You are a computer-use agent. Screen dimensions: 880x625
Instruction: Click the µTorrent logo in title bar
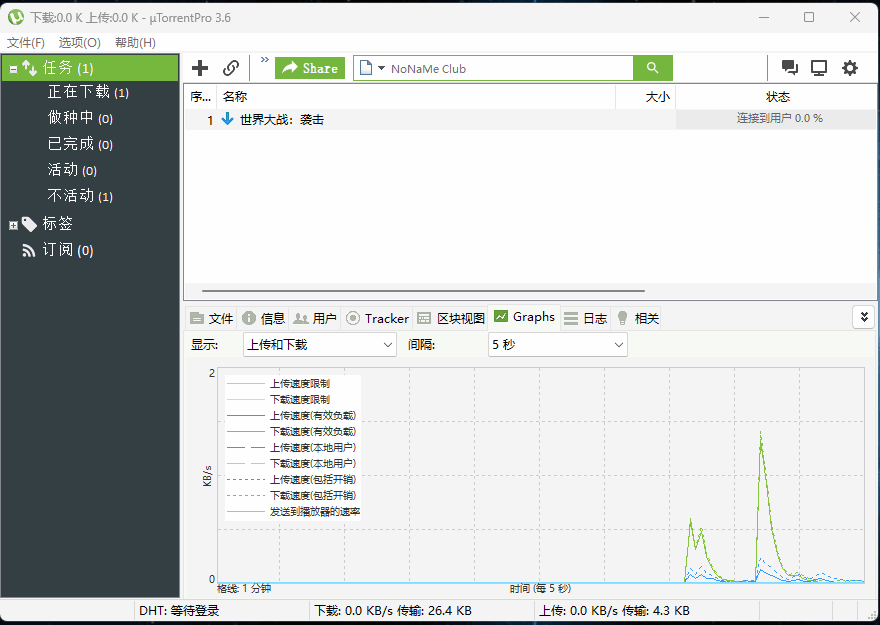16,17
